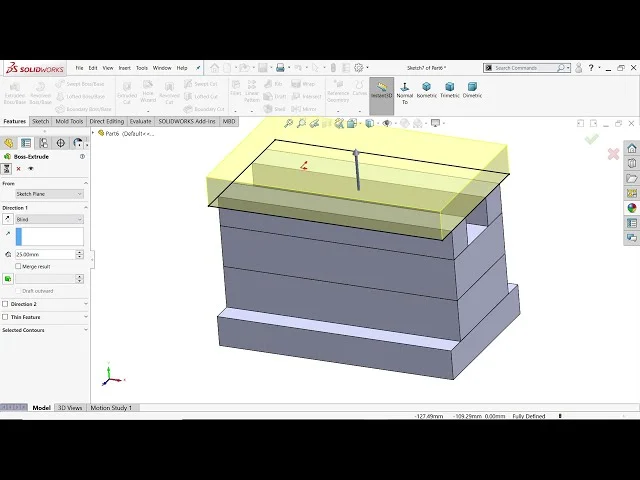Open the Blind end condition dropdown
This screenshot has width=640, height=480.
(49, 219)
